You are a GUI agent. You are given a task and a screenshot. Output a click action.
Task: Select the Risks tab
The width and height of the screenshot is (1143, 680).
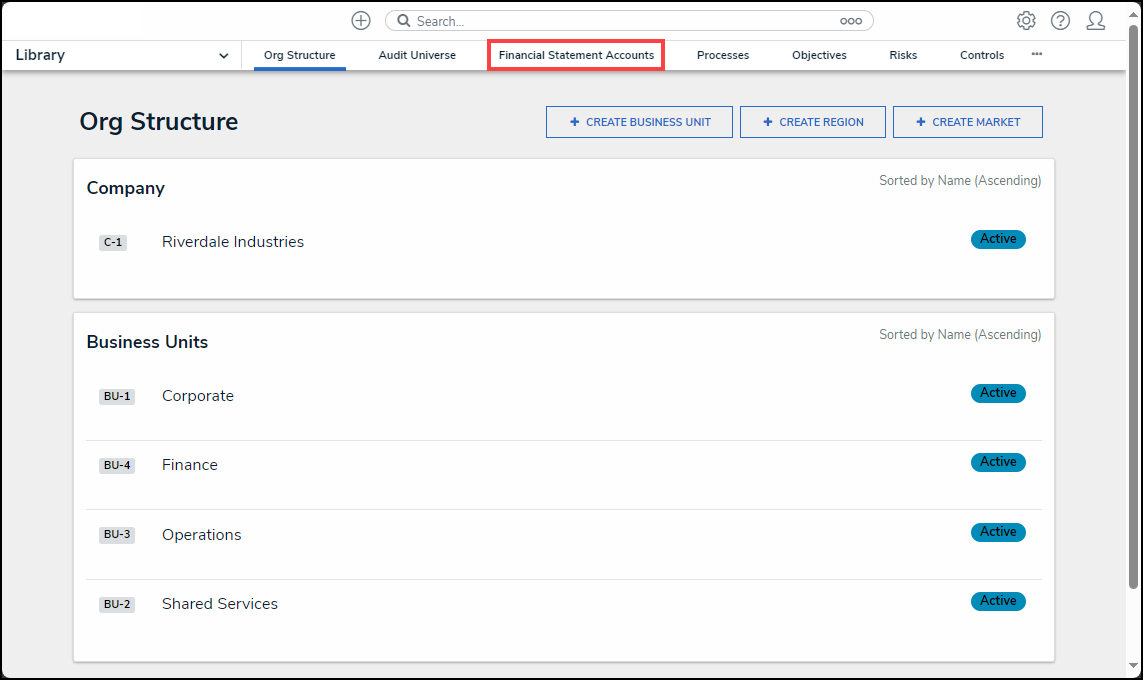[903, 56]
